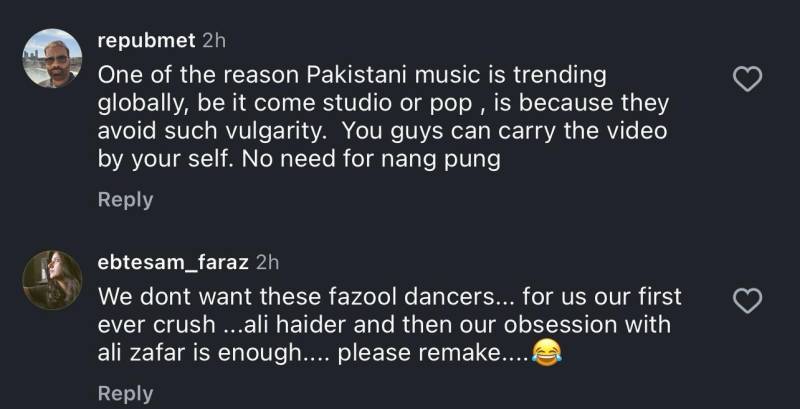The image size is (800, 409).
Task: Visit the ebtesam_faraz username link
Action: [173, 263]
